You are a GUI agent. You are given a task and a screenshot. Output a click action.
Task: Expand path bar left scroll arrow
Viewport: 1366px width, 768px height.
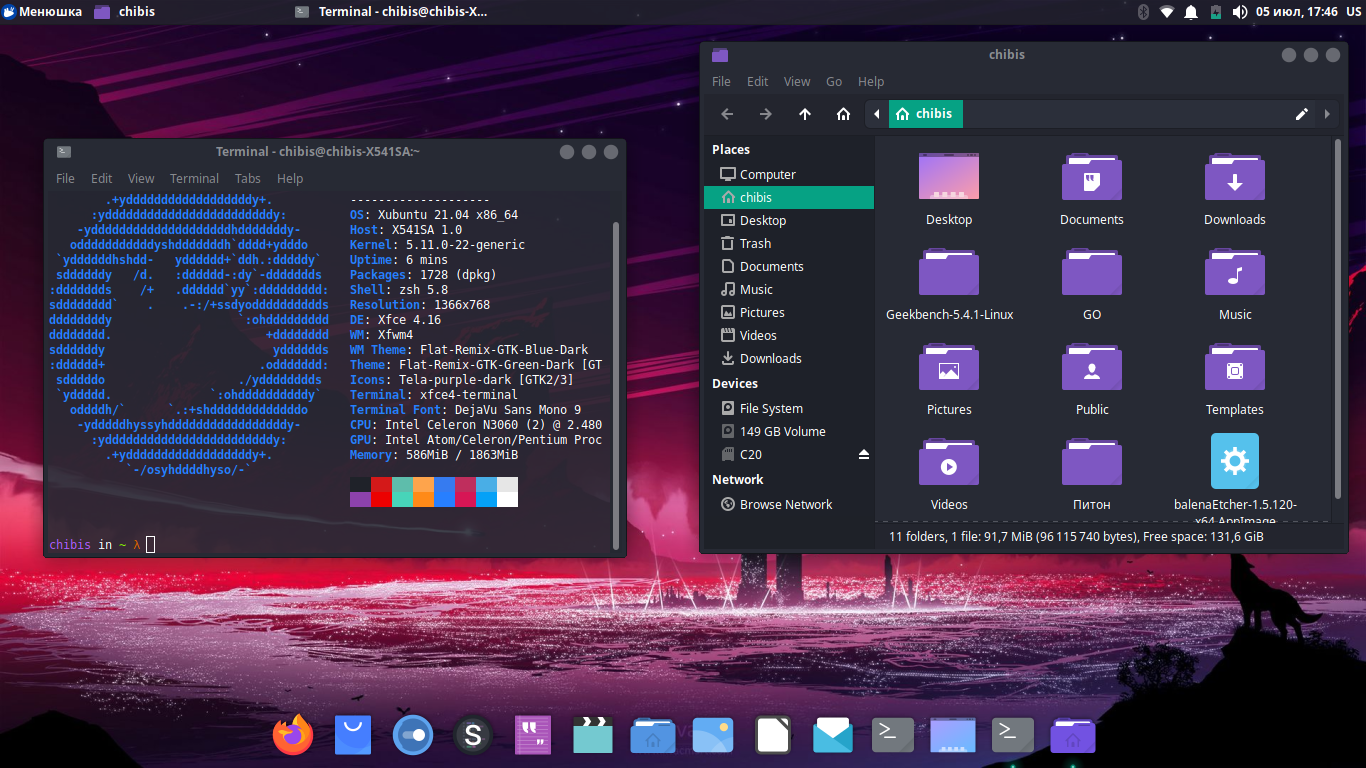[877, 114]
